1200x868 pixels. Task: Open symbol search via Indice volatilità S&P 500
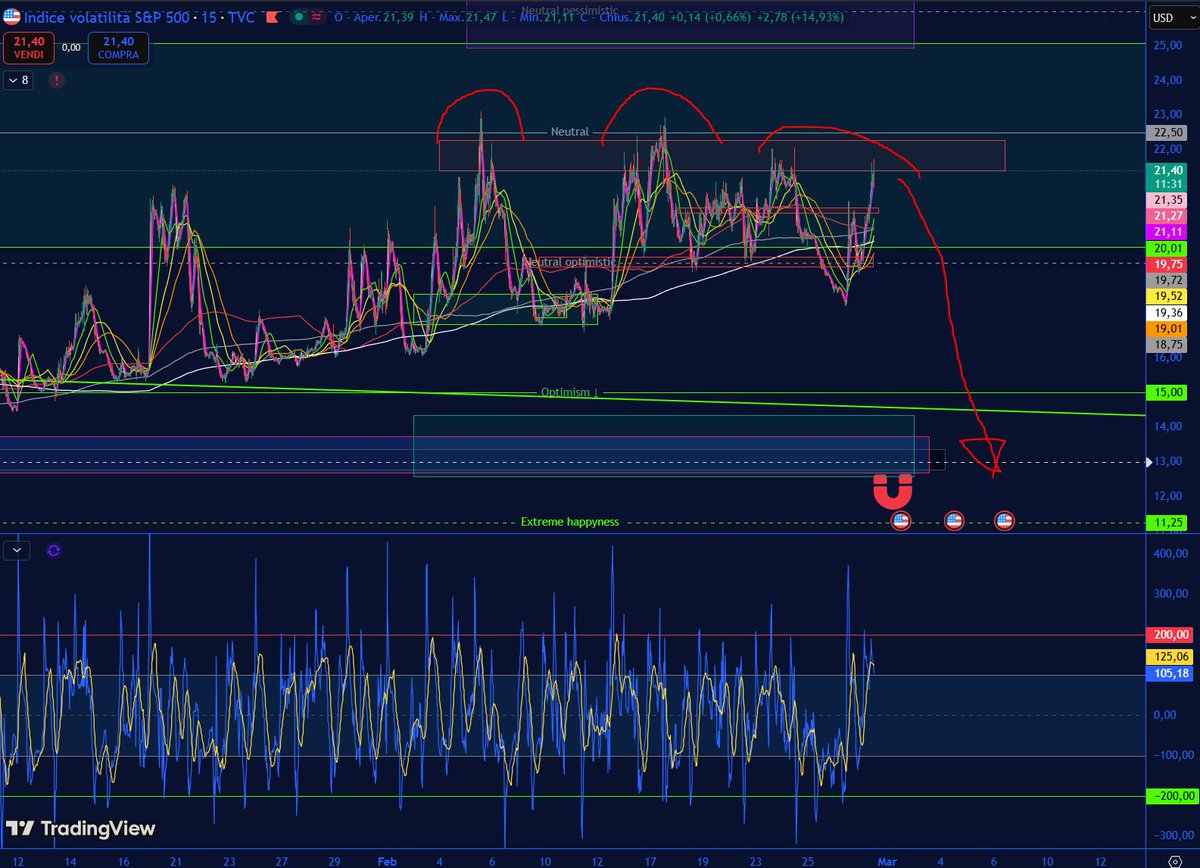click(107, 17)
